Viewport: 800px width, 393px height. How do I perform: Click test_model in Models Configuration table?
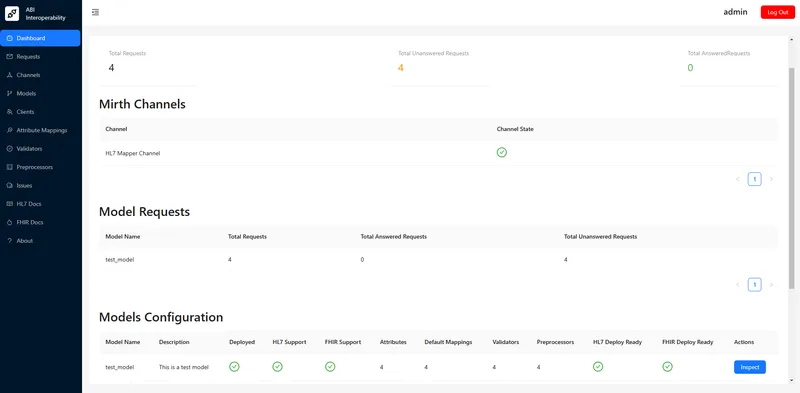pyautogui.click(x=120, y=367)
